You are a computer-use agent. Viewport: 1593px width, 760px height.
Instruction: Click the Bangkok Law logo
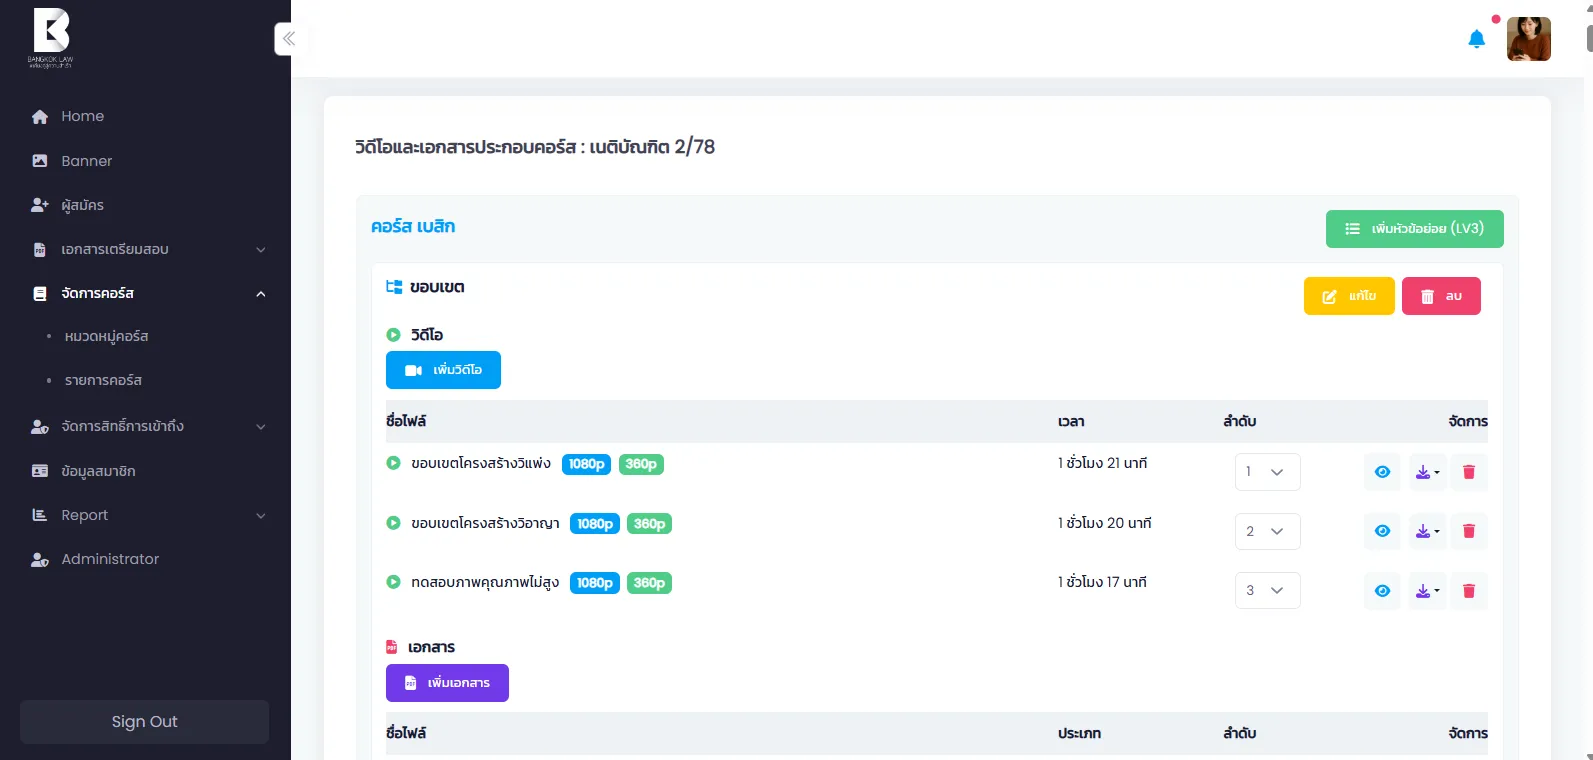click(51, 38)
